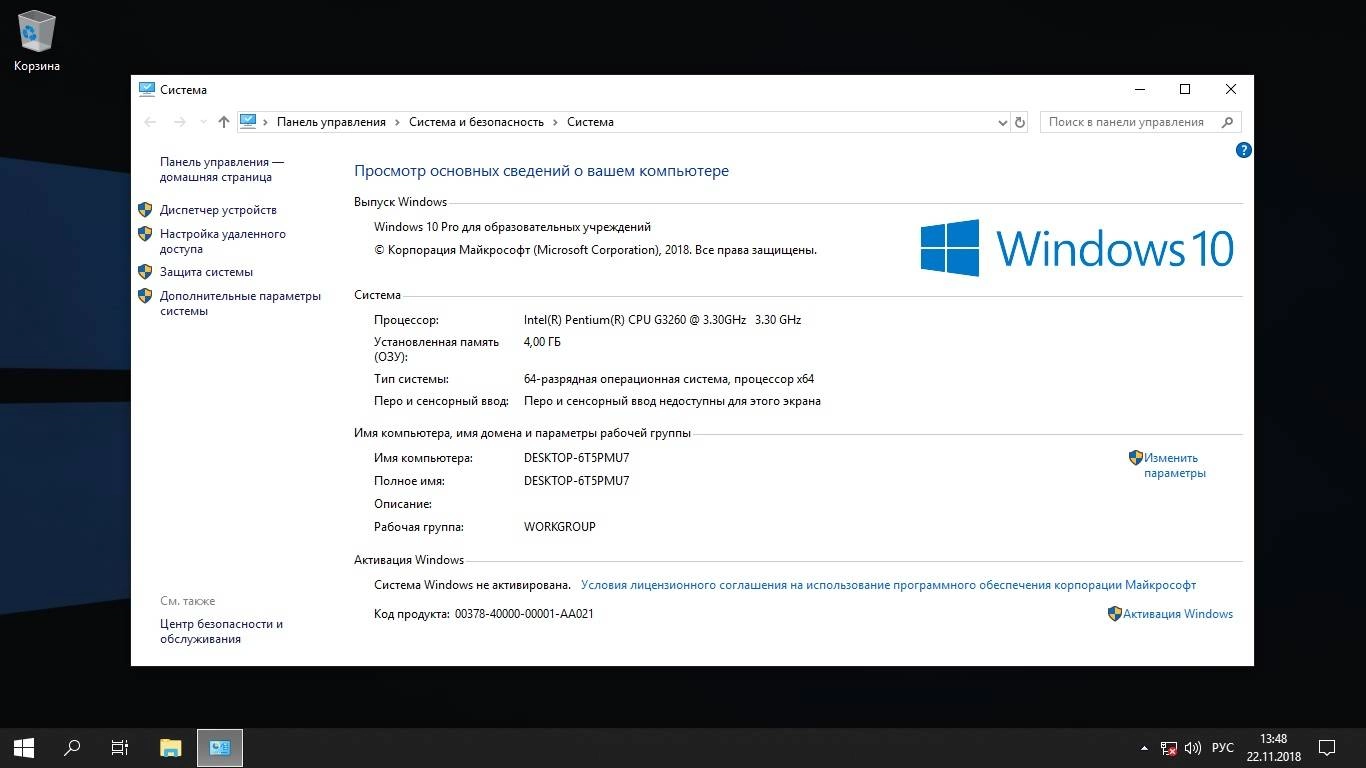Click shield icon beside 'Настройка удаленного доступа'

pyautogui.click(x=145, y=234)
